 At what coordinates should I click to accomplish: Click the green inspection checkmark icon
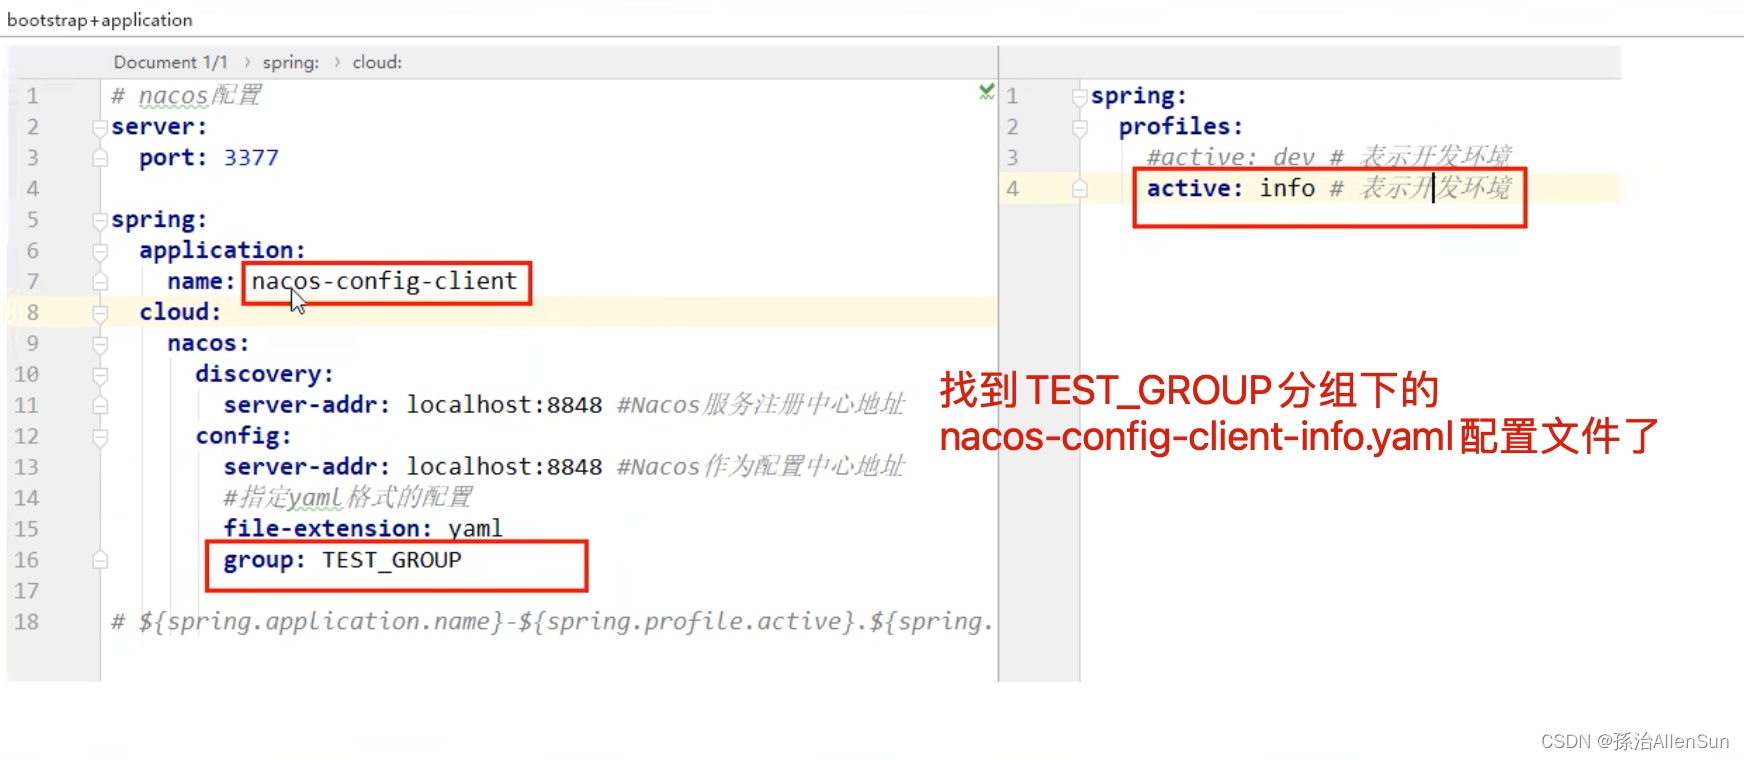coord(987,92)
